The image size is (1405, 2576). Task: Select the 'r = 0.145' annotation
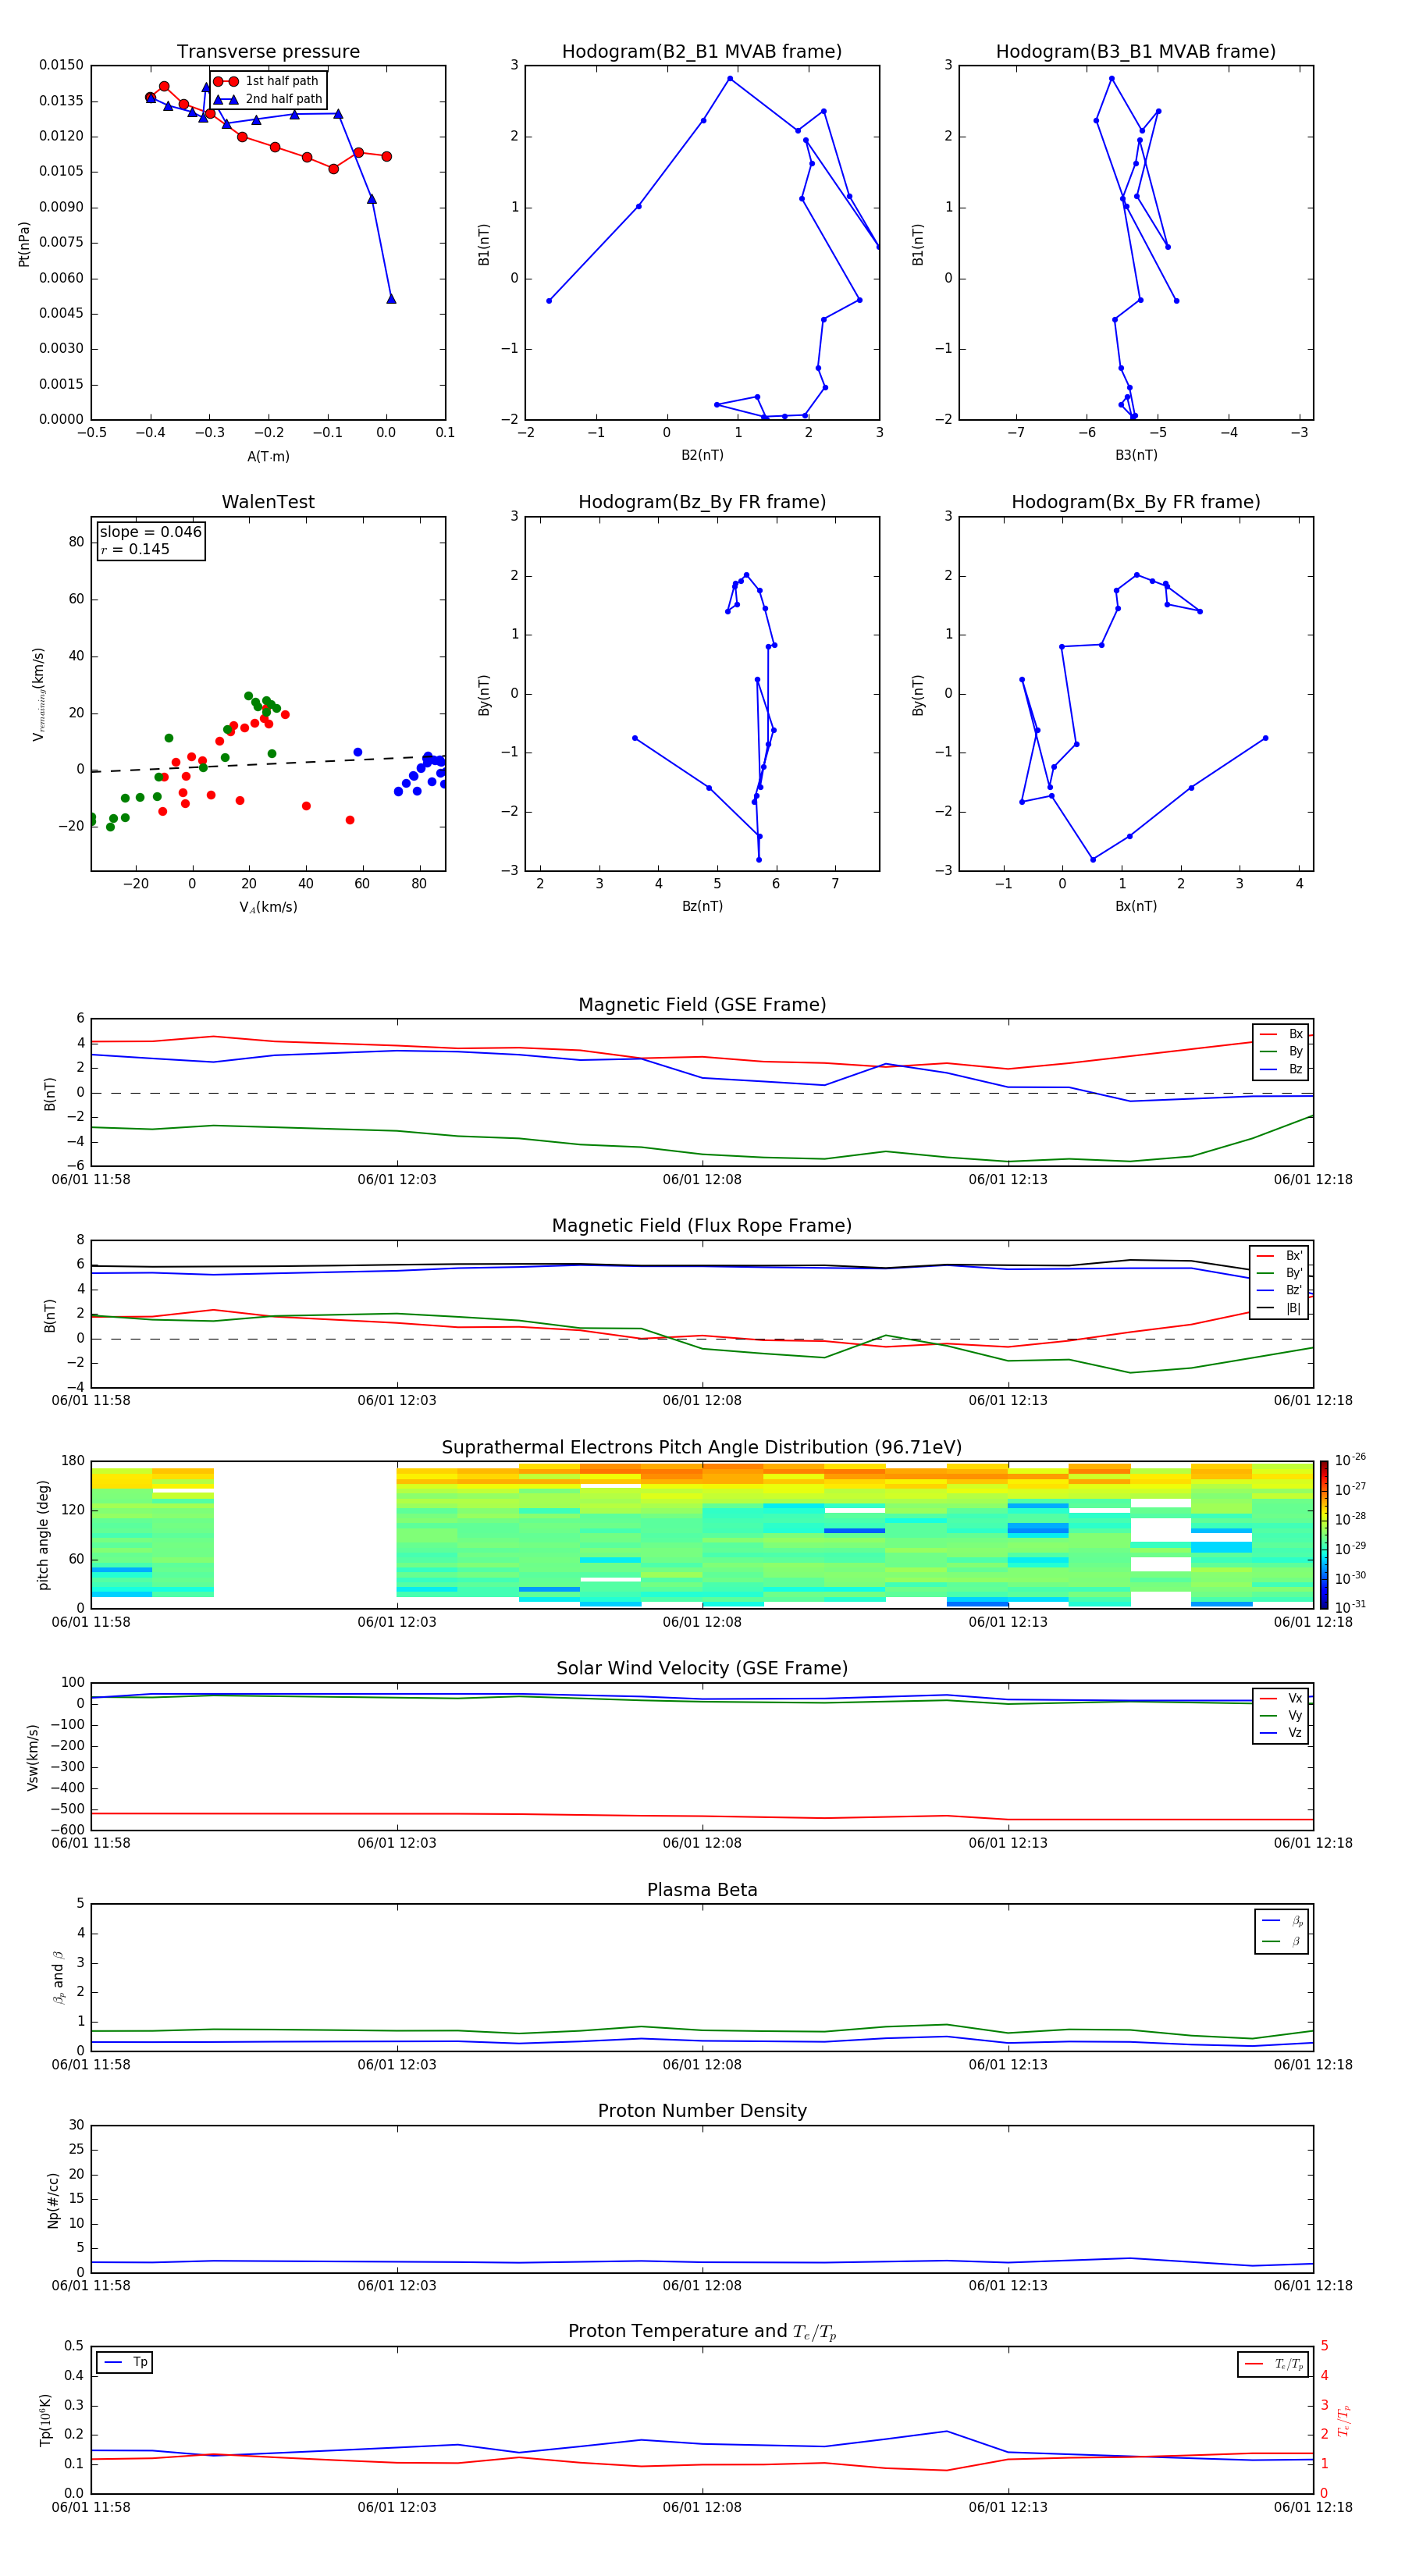click(135, 549)
